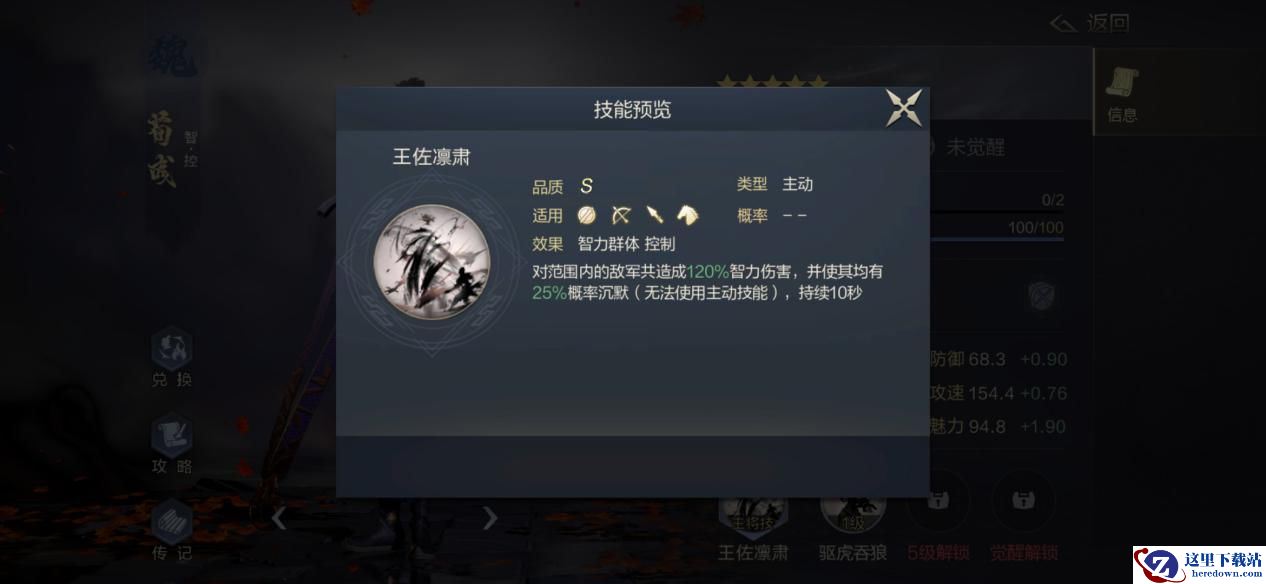Select the cavalry horse icon
The image size is (1266, 584).
point(687,215)
